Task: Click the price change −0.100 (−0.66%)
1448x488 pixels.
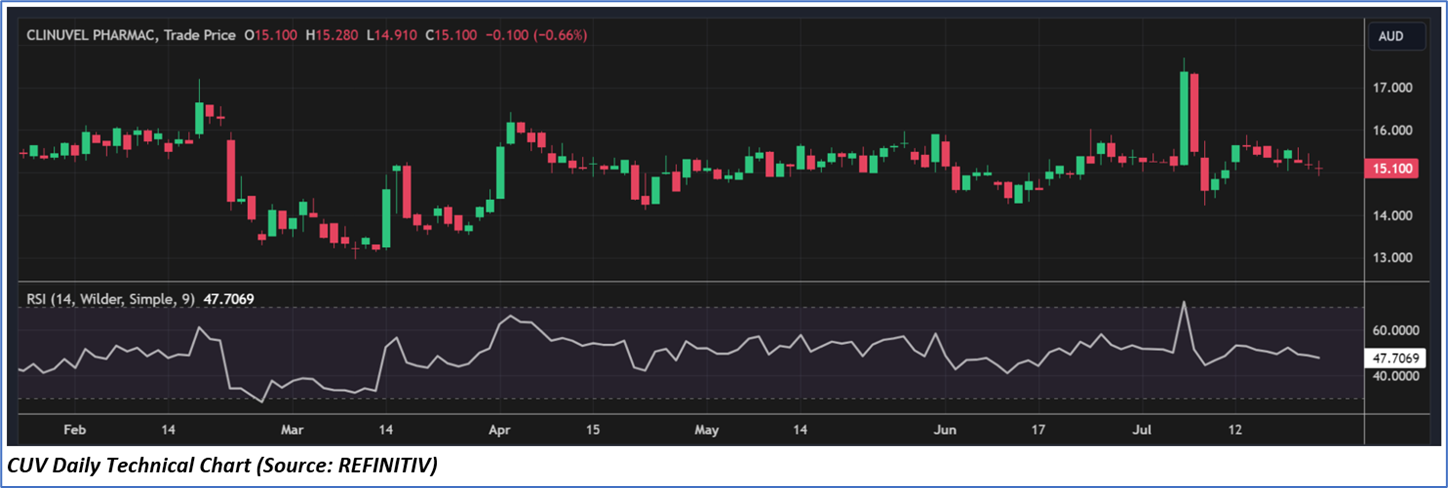Action: pyautogui.click(x=536, y=35)
